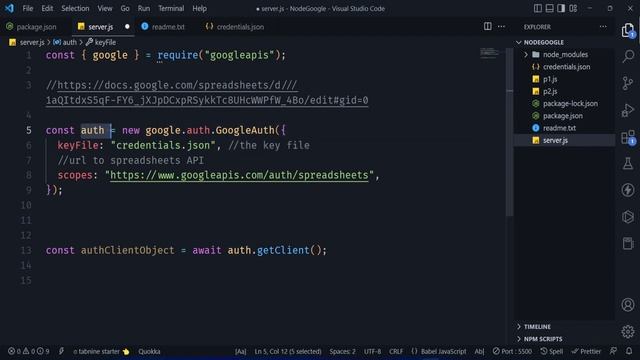Screen dimensions: 640x360
Task: Open the Extensions view icon
Action: point(628,137)
